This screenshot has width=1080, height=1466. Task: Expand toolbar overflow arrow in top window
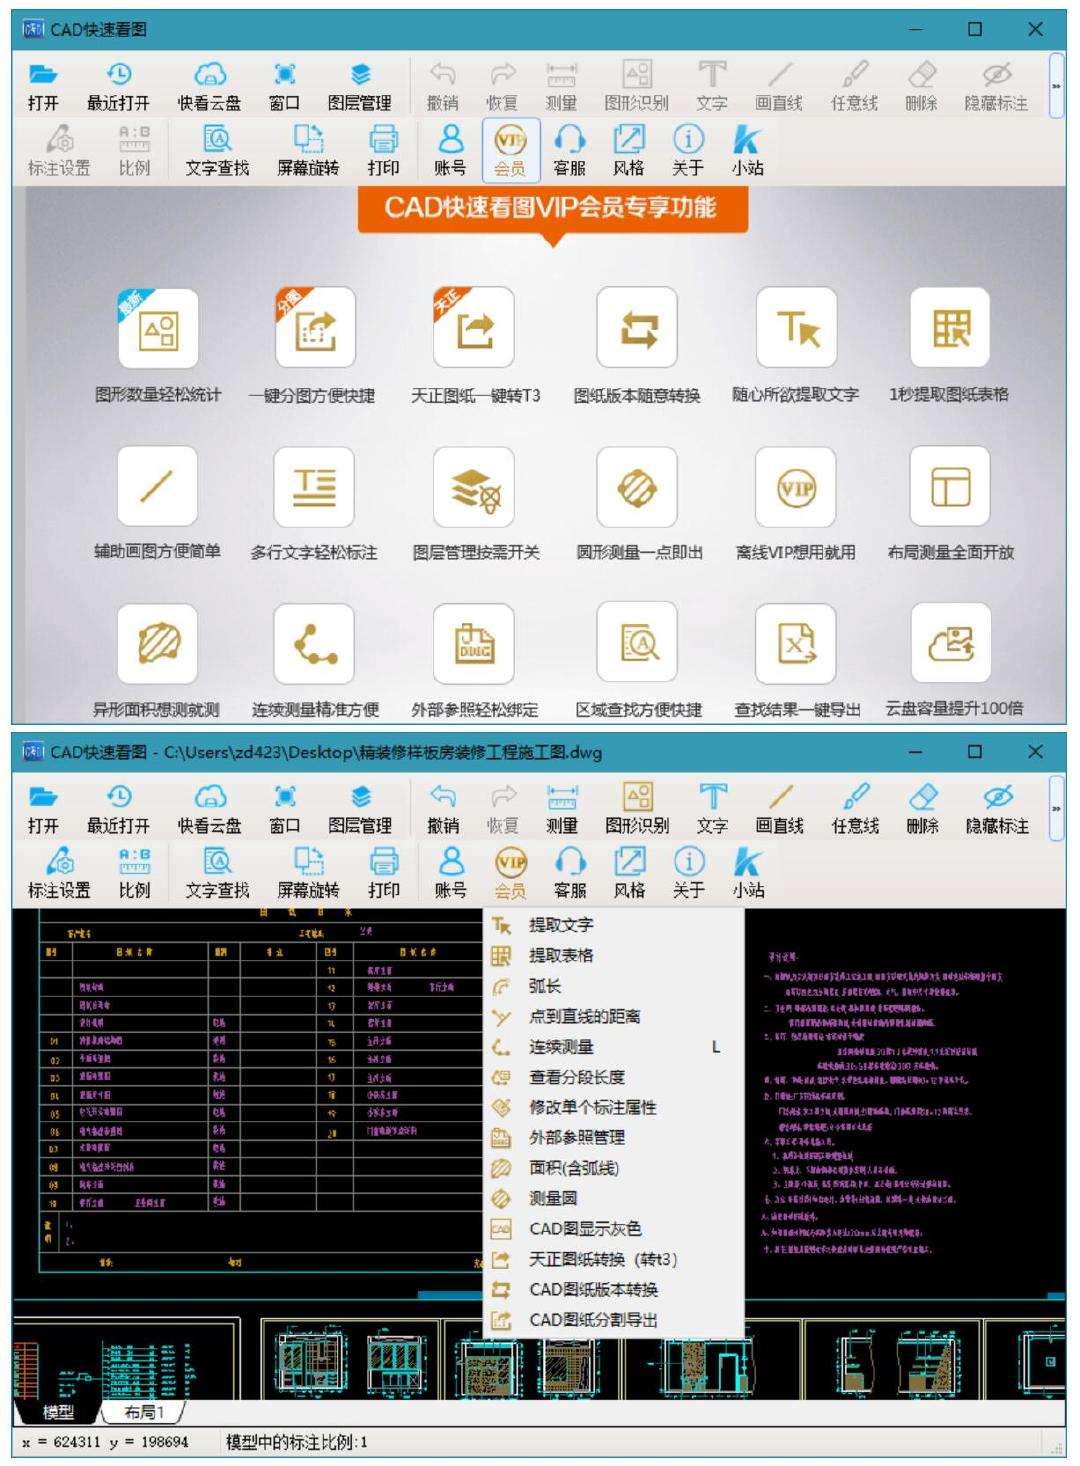[1055, 87]
